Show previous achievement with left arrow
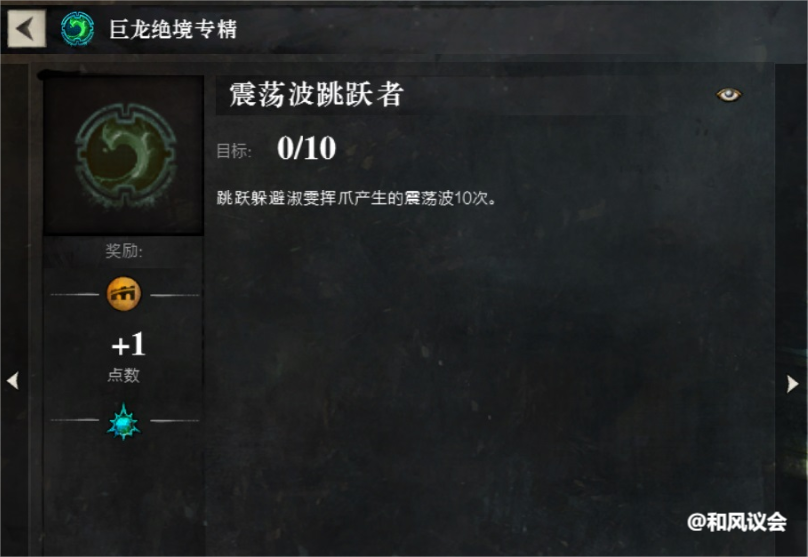Viewport: 808px width, 557px height. coord(13,381)
